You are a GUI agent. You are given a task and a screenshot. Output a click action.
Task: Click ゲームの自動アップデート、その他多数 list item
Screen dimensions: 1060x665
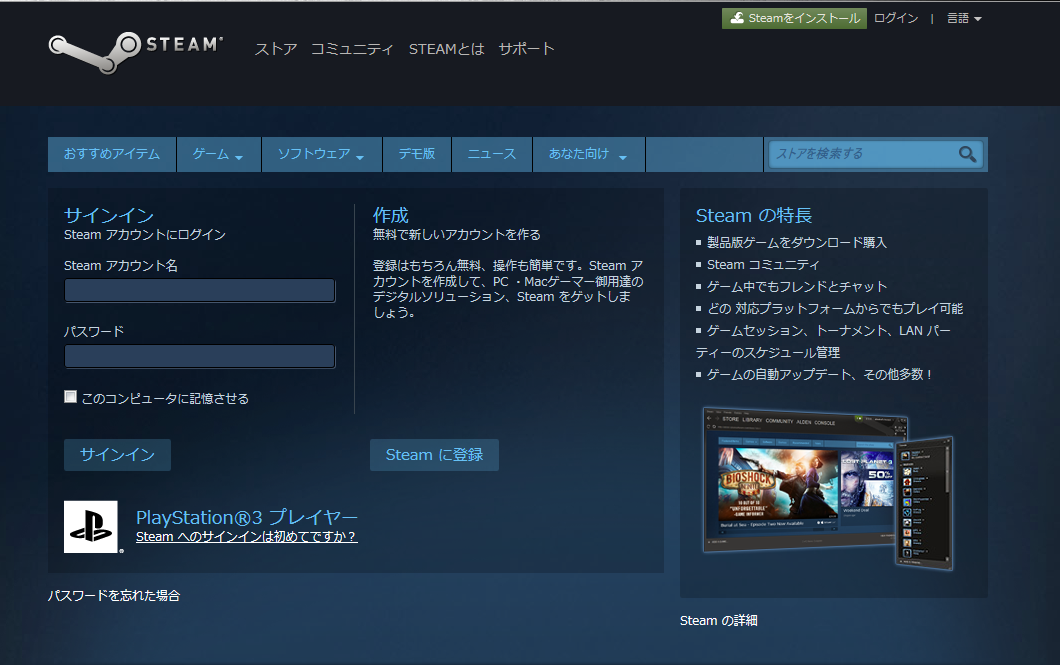click(x=819, y=374)
